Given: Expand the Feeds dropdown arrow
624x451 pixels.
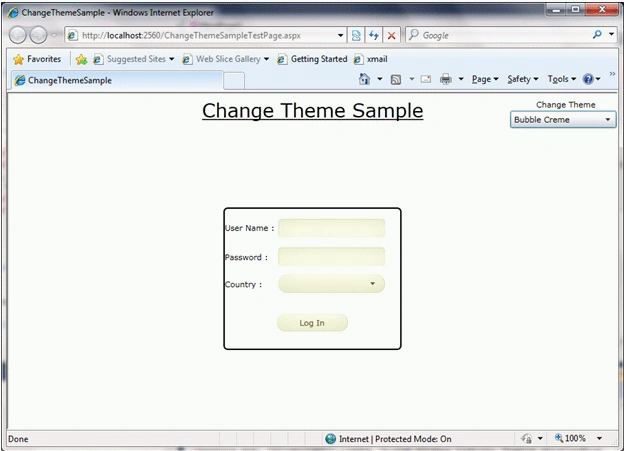Looking at the screenshot, I should coord(411,79).
